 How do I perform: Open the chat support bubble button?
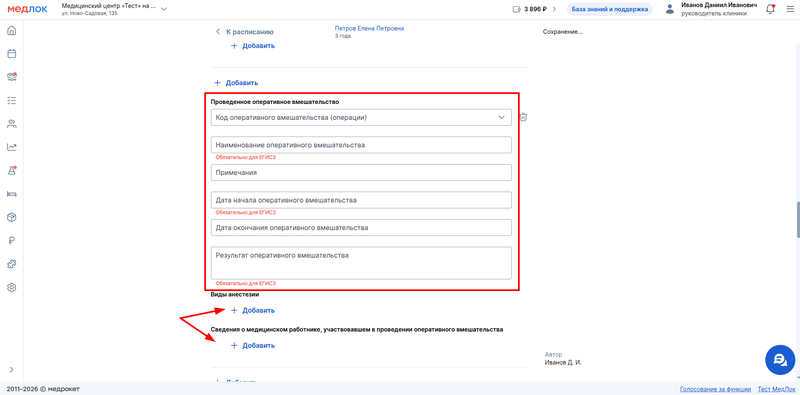click(x=780, y=360)
